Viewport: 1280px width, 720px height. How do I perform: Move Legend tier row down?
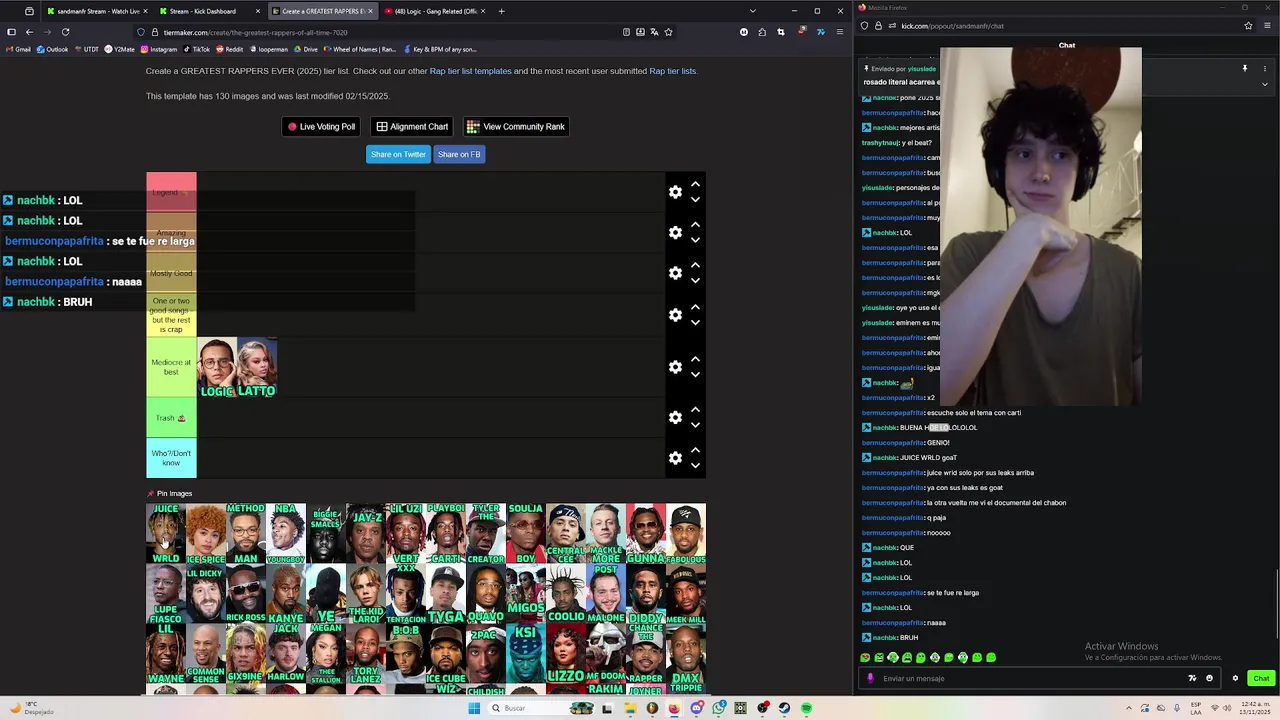[x=695, y=200]
